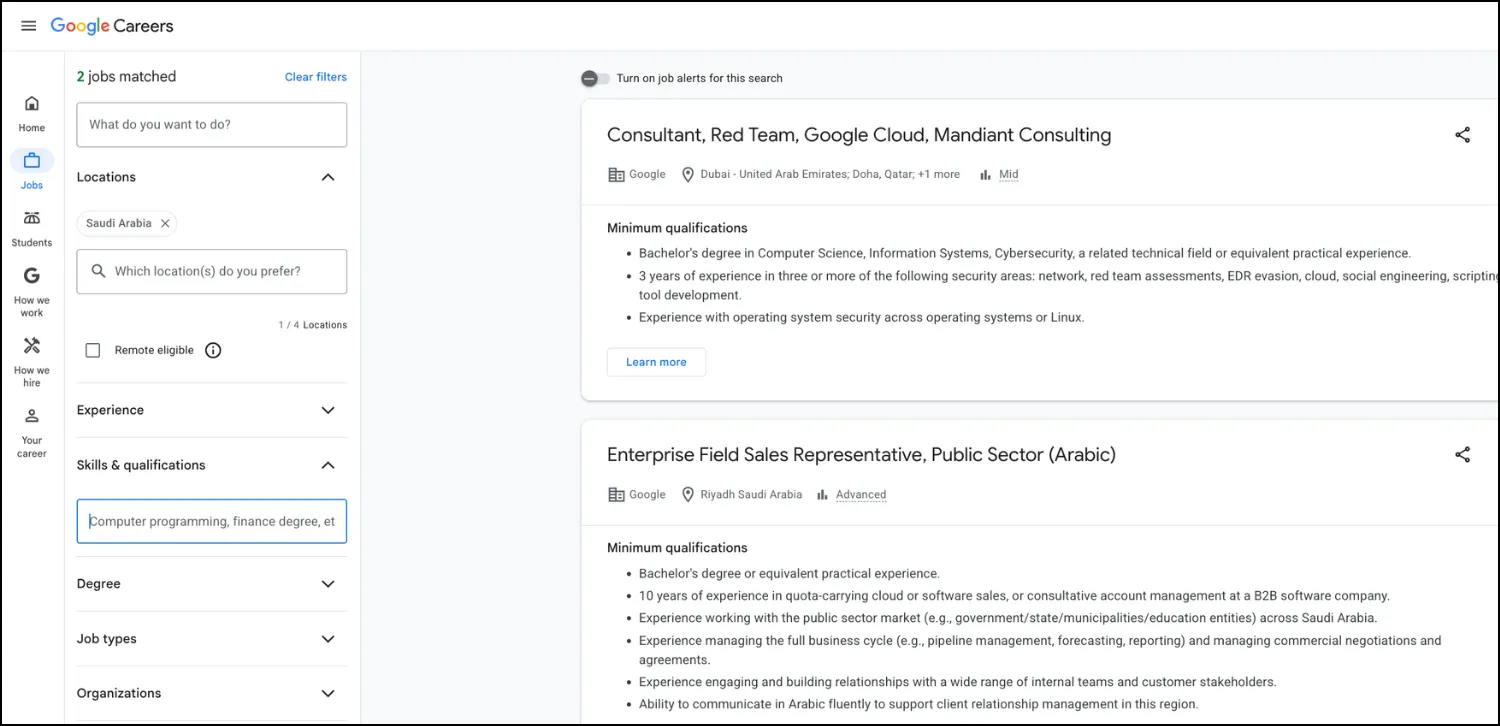Click the location search magnifier icon

coord(98,271)
